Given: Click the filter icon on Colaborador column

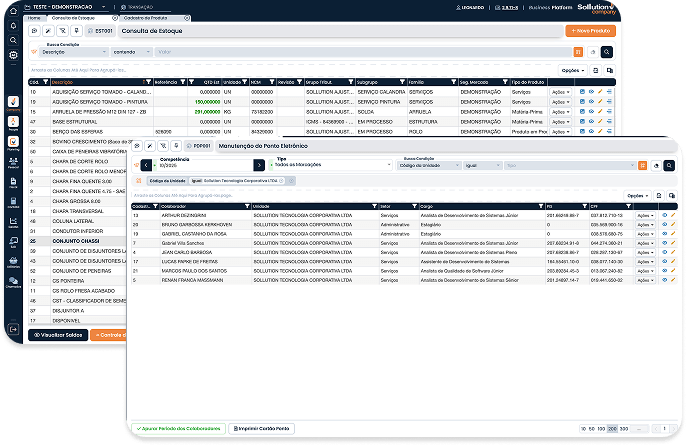Looking at the screenshot, I should [x=247, y=206].
